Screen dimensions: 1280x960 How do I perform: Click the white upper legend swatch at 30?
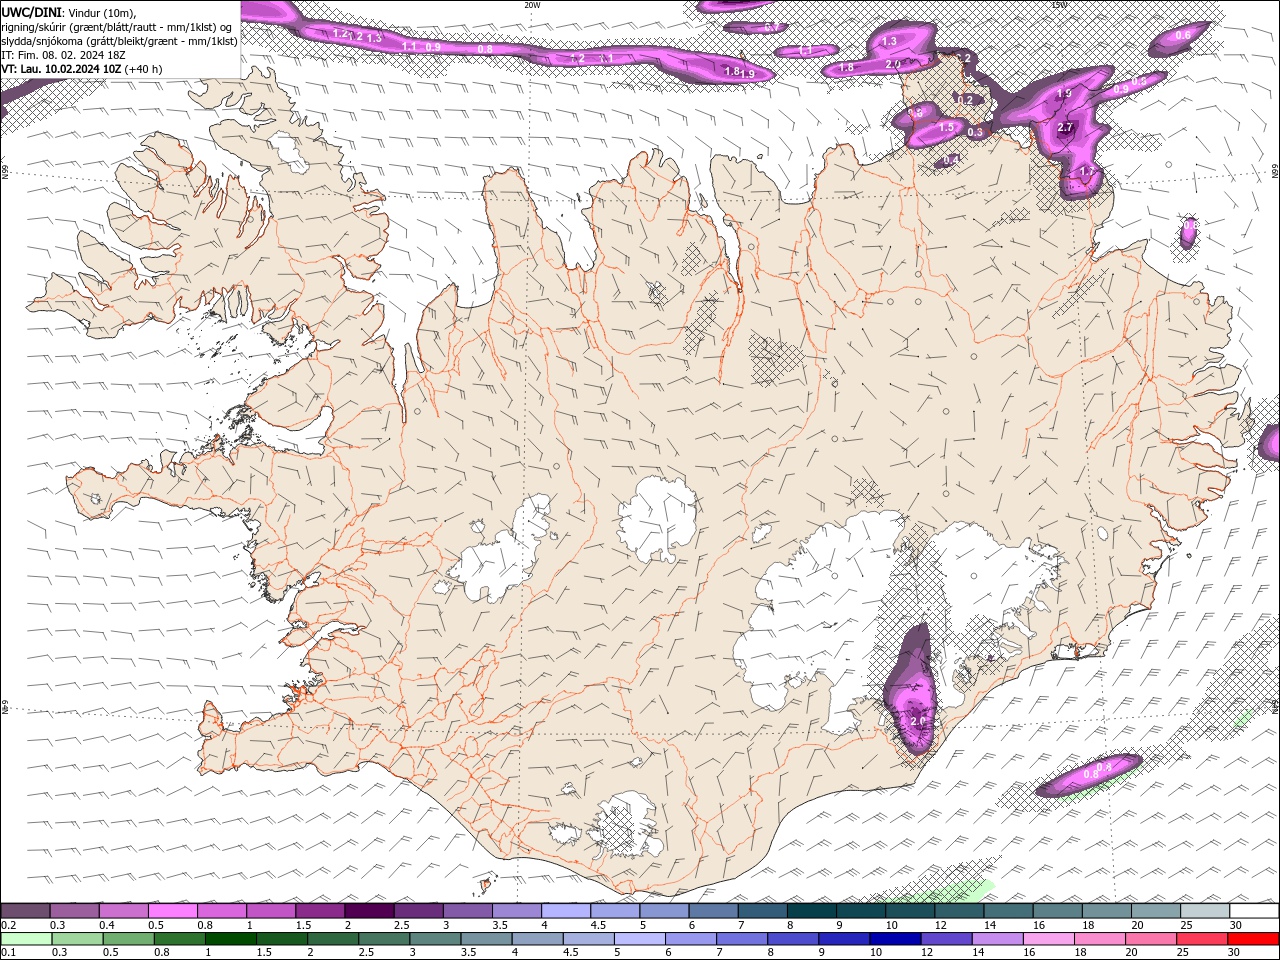pyautogui.click(x=1254, y=911)
